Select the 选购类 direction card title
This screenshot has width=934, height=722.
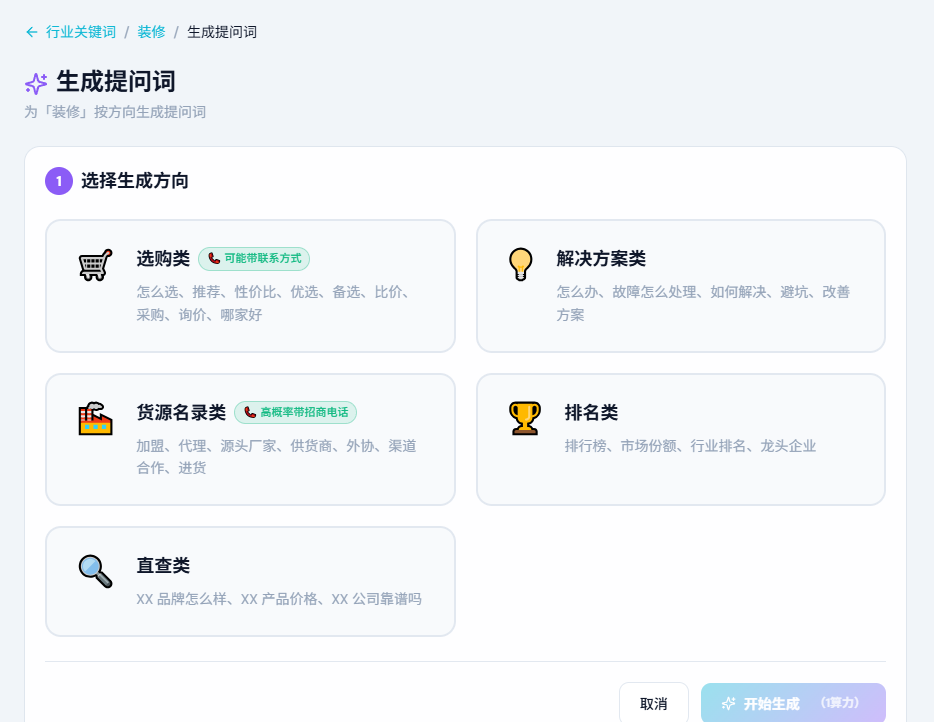coord(163,259)
